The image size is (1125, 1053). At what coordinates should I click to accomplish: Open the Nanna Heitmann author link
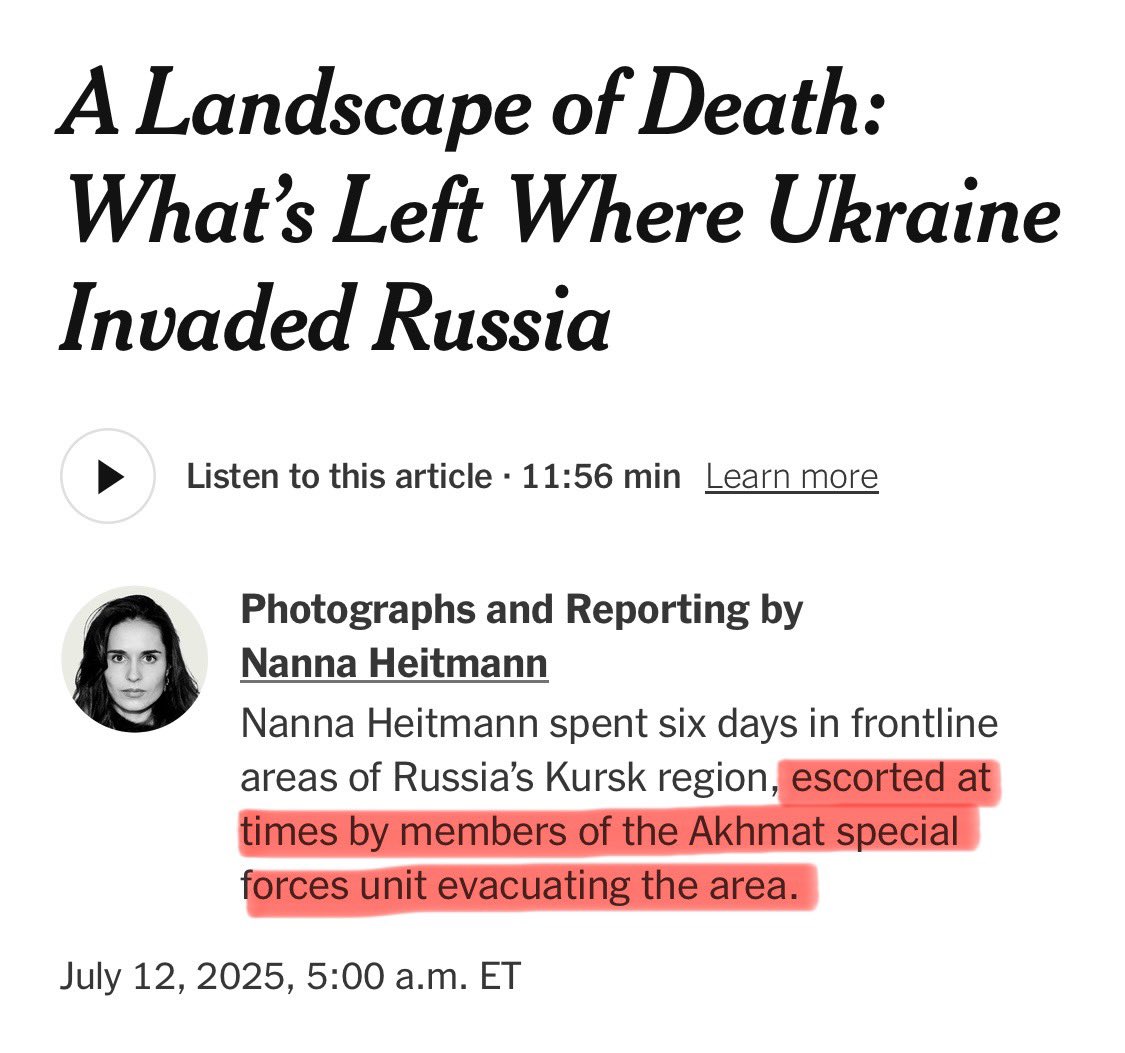pyautogui.click(x=394, y=663)
